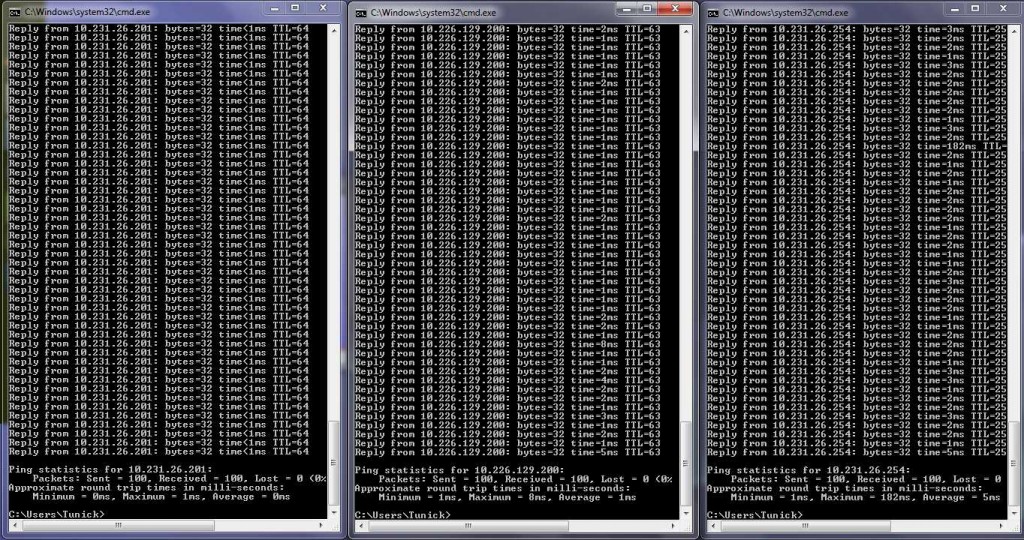
Task: Click vertical scrollbar thumb in 10.231.26.201 window
Action: point(334,462)
